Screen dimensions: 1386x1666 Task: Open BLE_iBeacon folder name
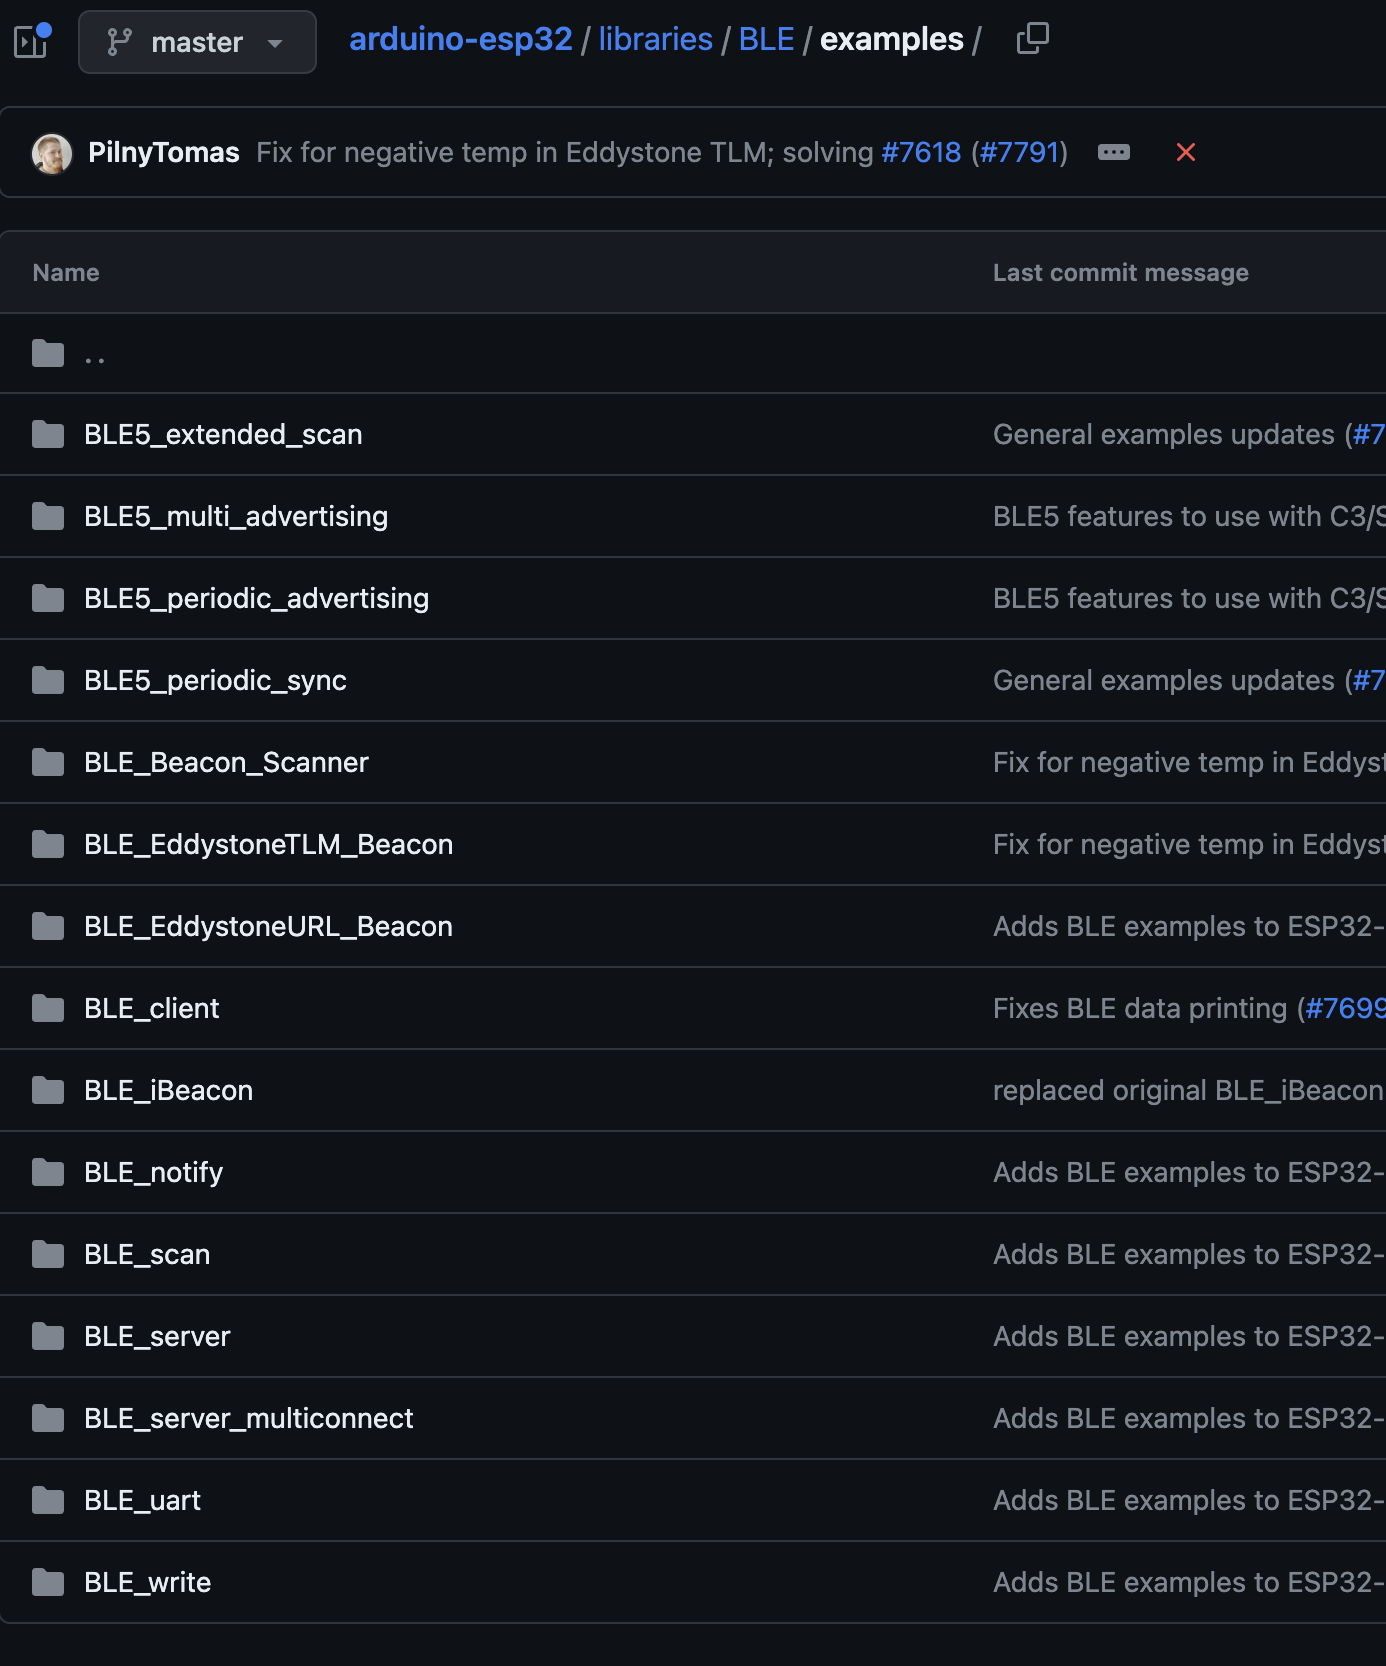click(x=168, y=1090)
